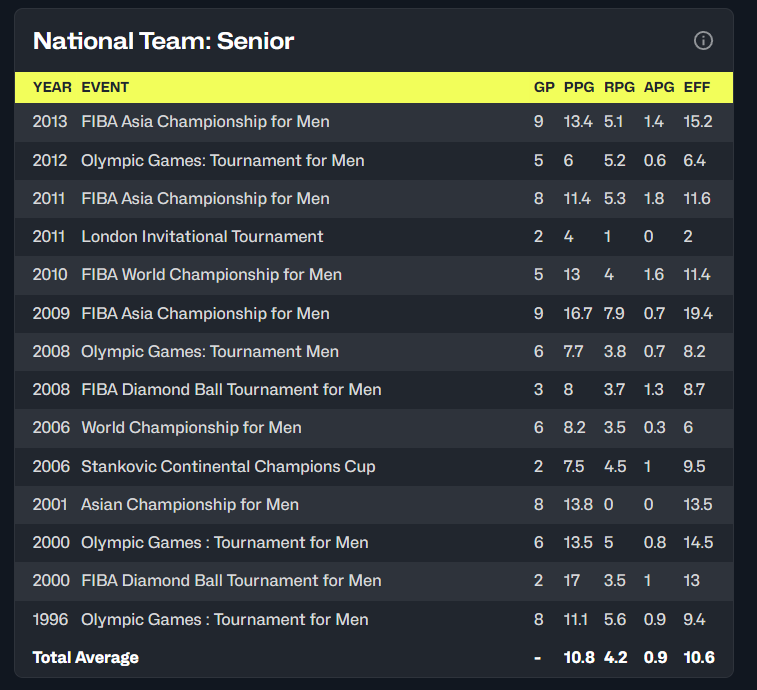Image resolution: width=757 pixels, height=690 pixels.
Task: Click the info icon beside National Team: Senior
Action: pos(703,41)
